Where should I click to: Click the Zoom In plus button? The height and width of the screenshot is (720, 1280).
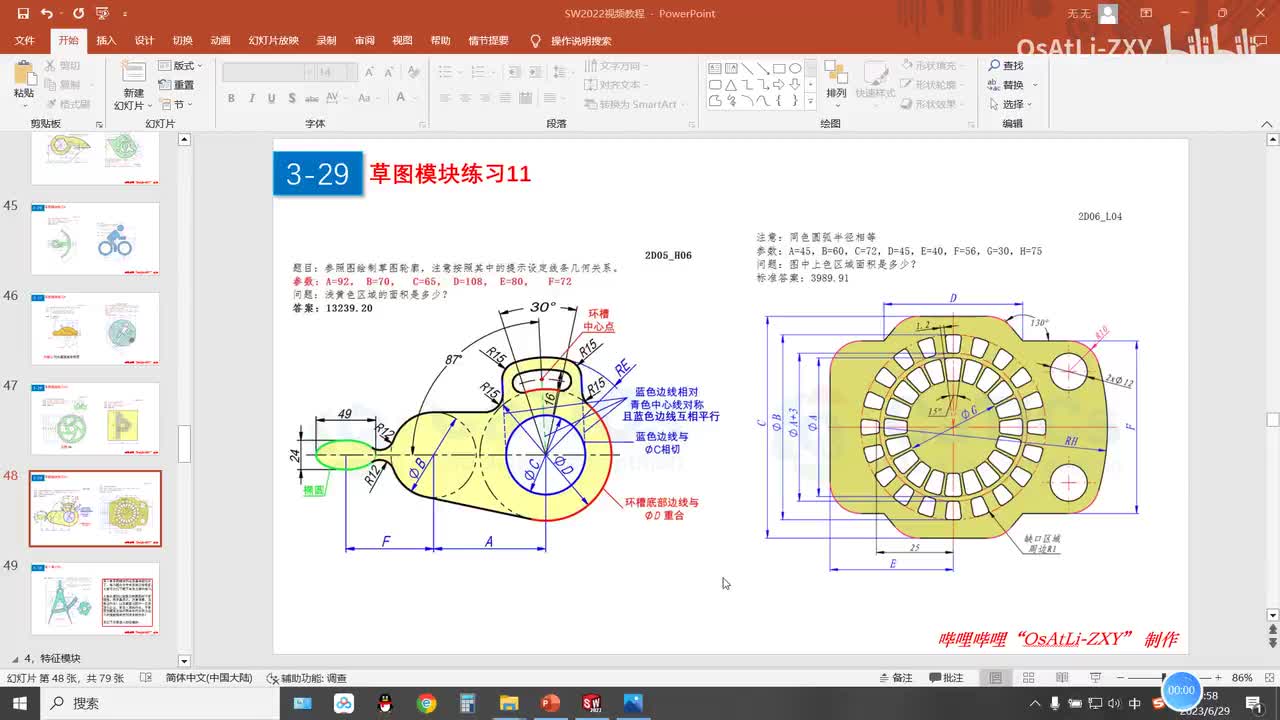(1217, 678)
